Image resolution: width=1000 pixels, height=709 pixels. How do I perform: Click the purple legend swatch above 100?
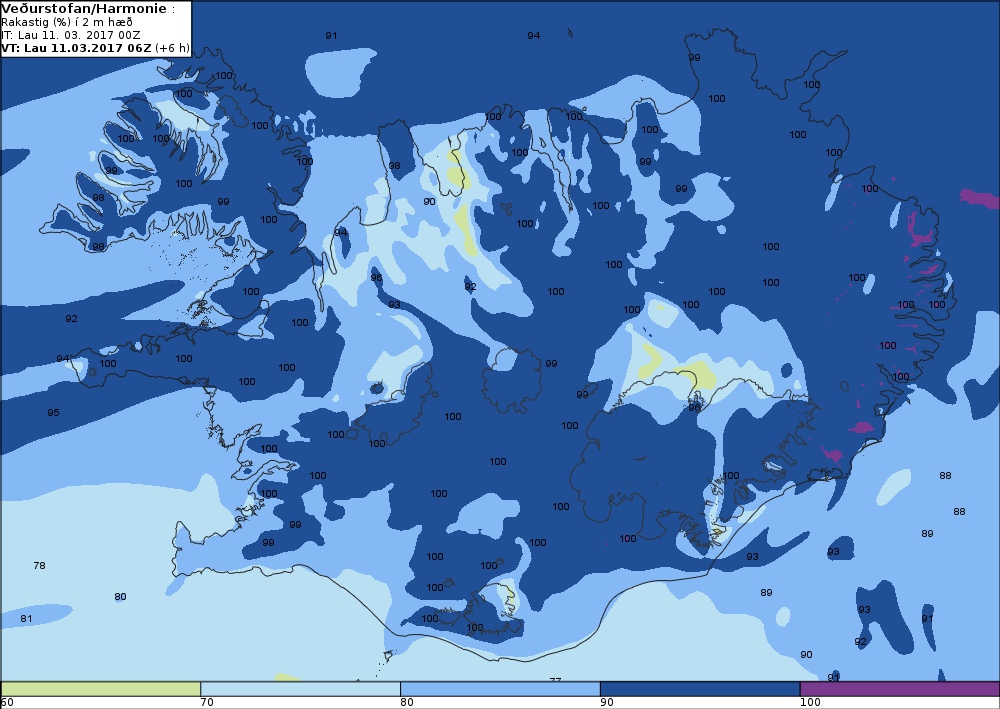899,689
